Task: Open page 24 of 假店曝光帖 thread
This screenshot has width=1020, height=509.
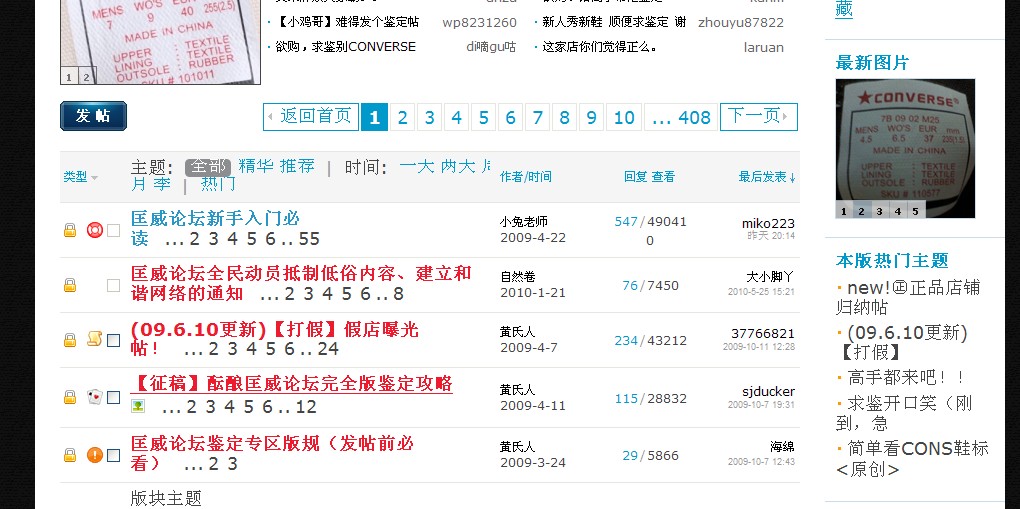Action: (x=329, y=349)
